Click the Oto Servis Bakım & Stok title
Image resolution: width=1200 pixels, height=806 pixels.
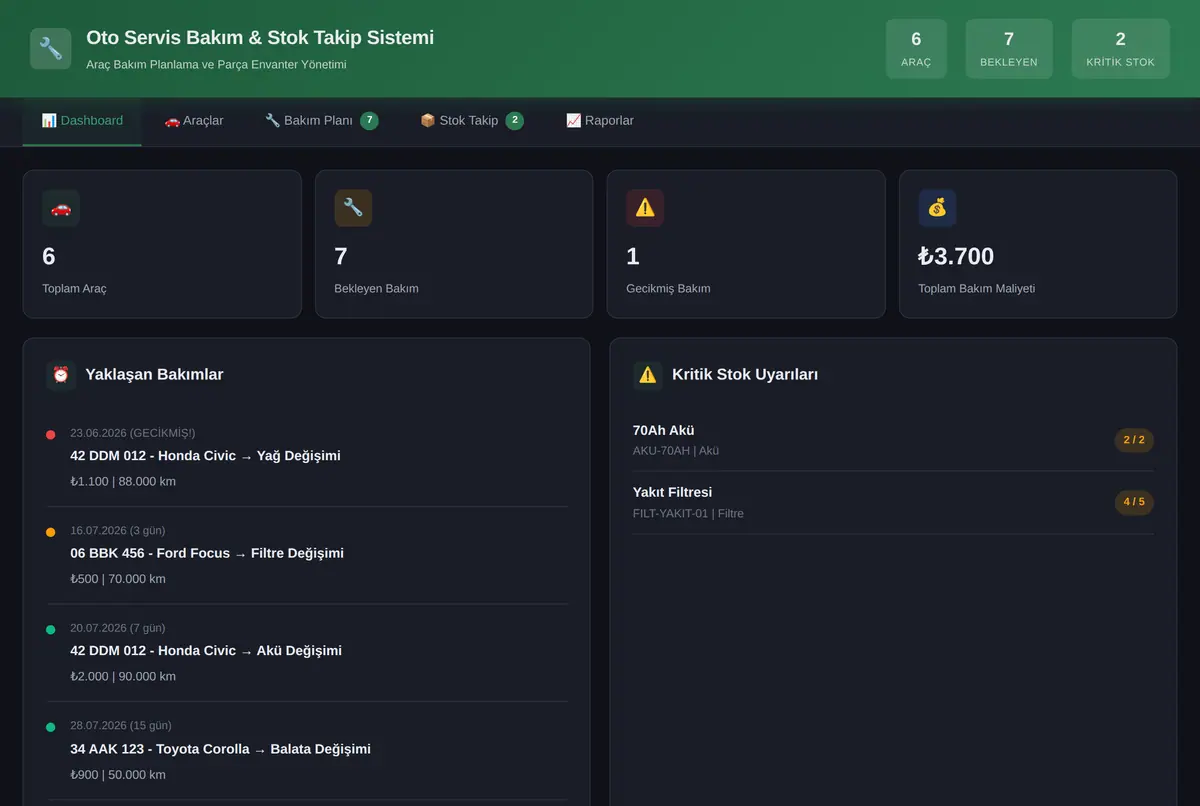pos(260,38)
